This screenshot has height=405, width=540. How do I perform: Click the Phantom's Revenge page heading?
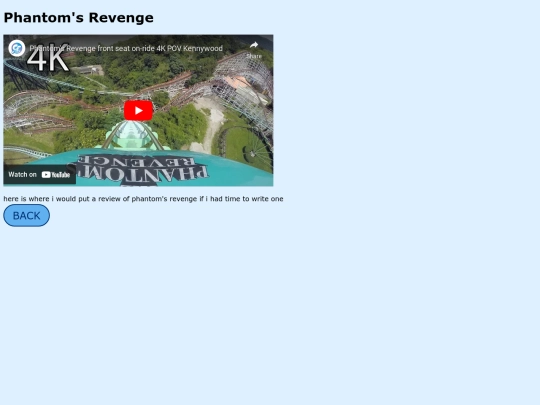[79, 18]
